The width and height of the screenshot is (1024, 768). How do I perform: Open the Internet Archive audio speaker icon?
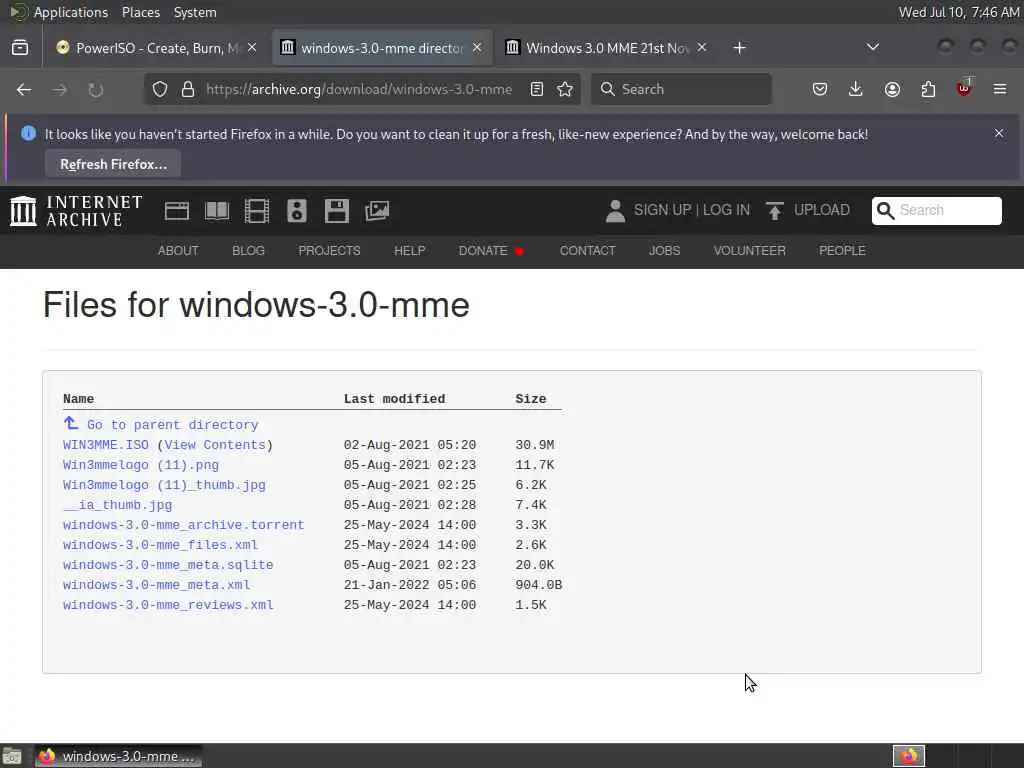(296, 211)
